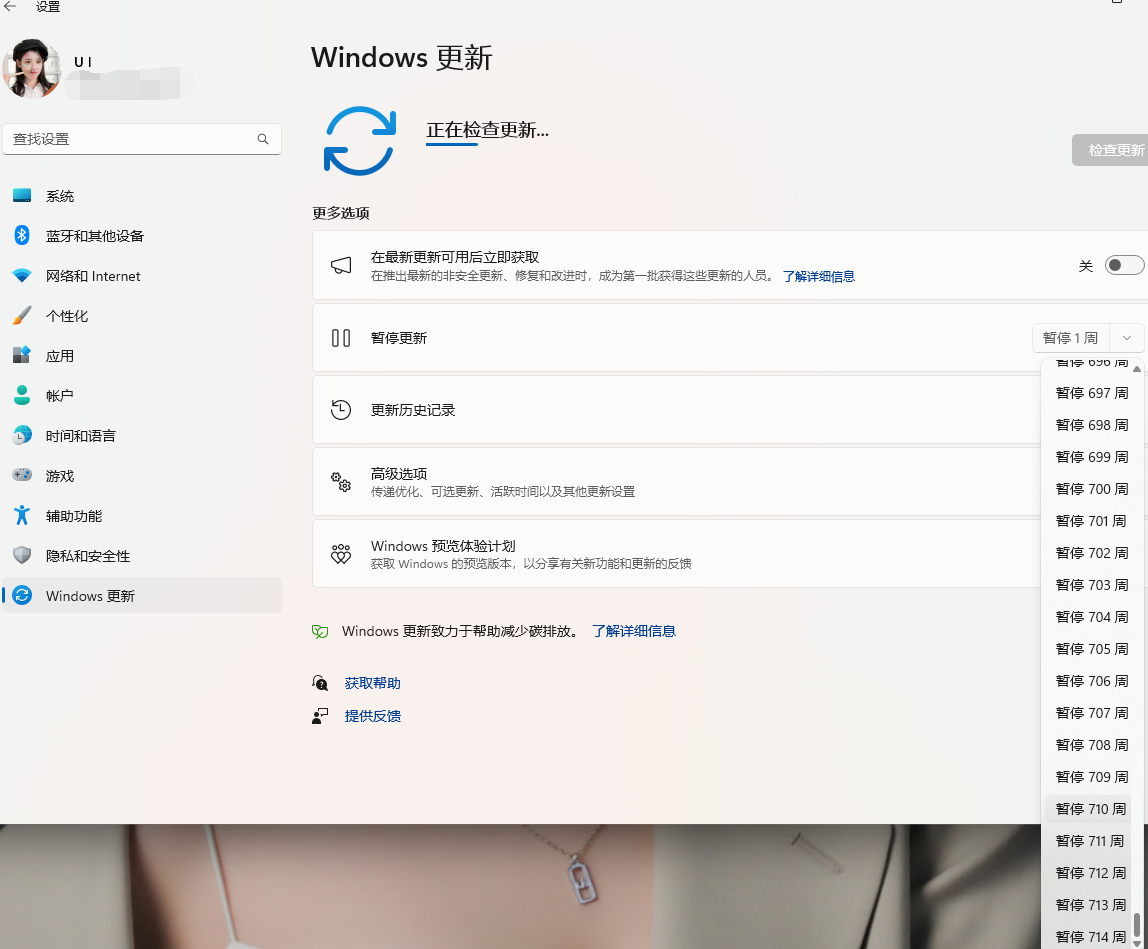
Task: Select Windows 更新 in the sidebar
Action: click(142, 595)
